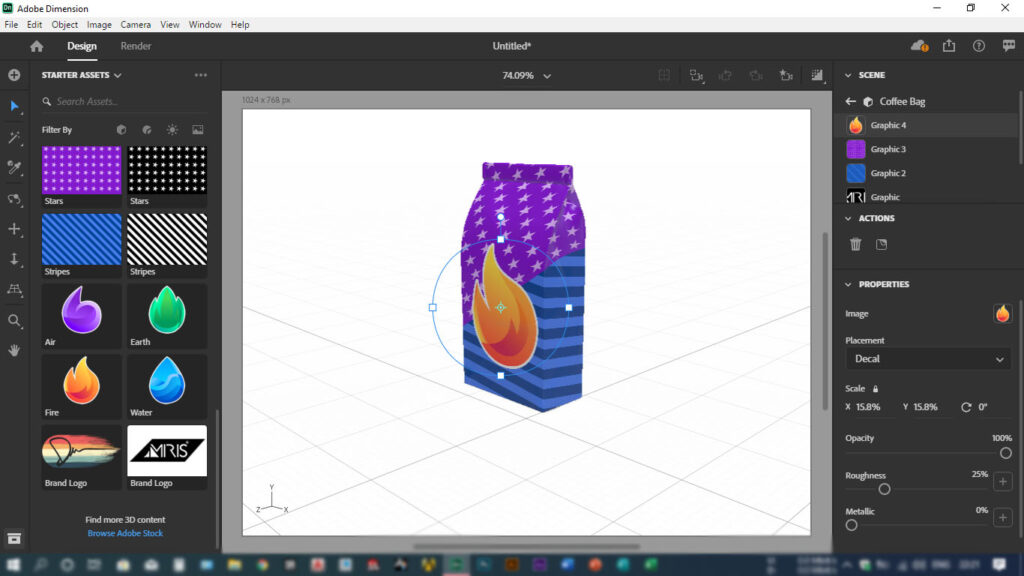The width and height of the screenshot is (1024, 576).
Task: Click the Add and Import content icon
Action: click(14, 75)
